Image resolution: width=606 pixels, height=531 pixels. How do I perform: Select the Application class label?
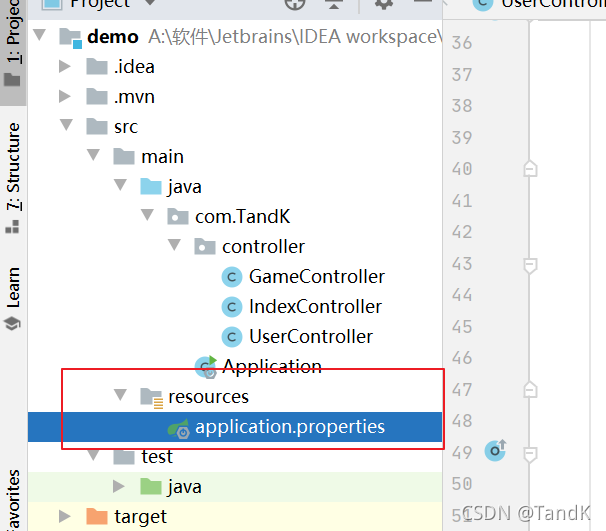point(272,367)
